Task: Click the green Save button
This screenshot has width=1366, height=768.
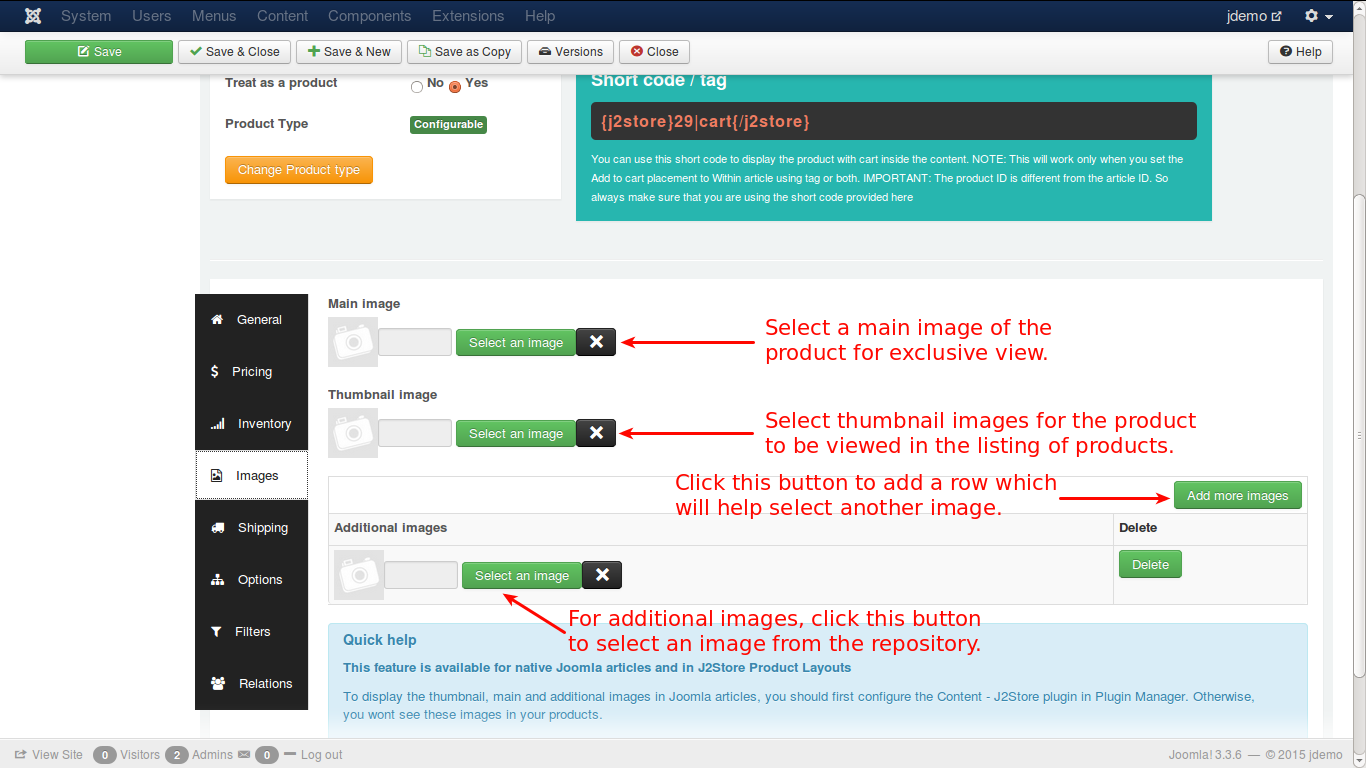Action: tap(99, 52)
